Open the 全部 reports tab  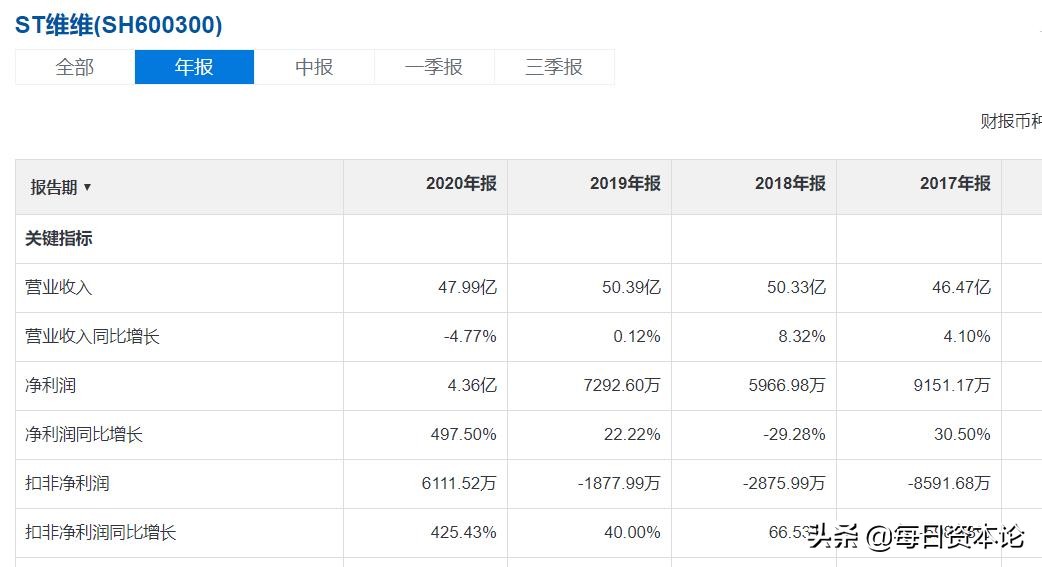(x=74, y=67)
